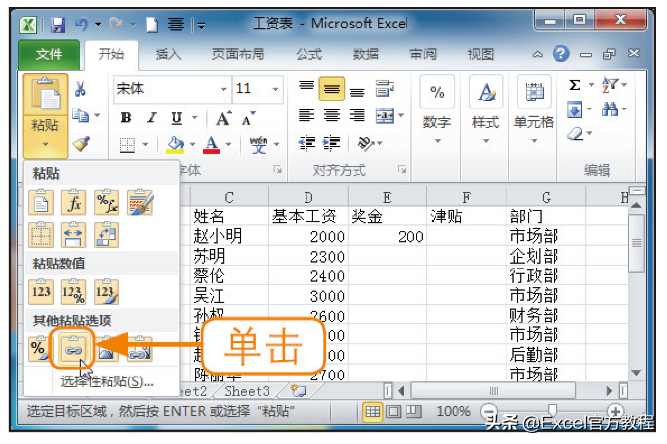Toggle bottom vertical alignment

(357, 91)
